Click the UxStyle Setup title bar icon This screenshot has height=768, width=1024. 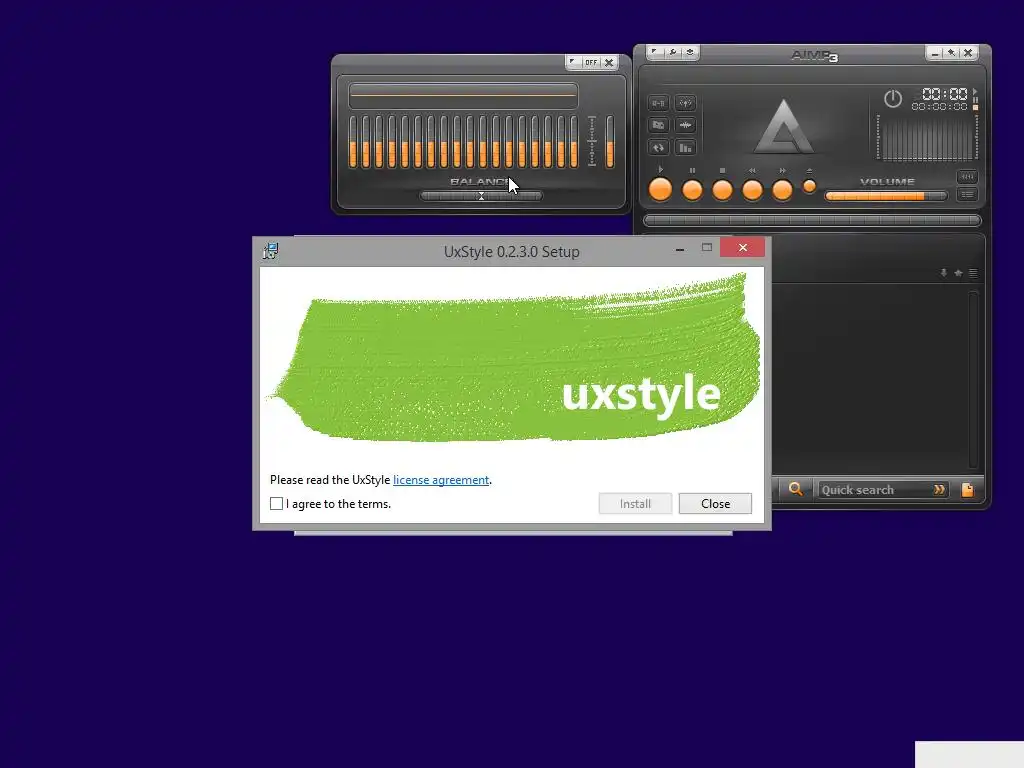tap(271, 251)
